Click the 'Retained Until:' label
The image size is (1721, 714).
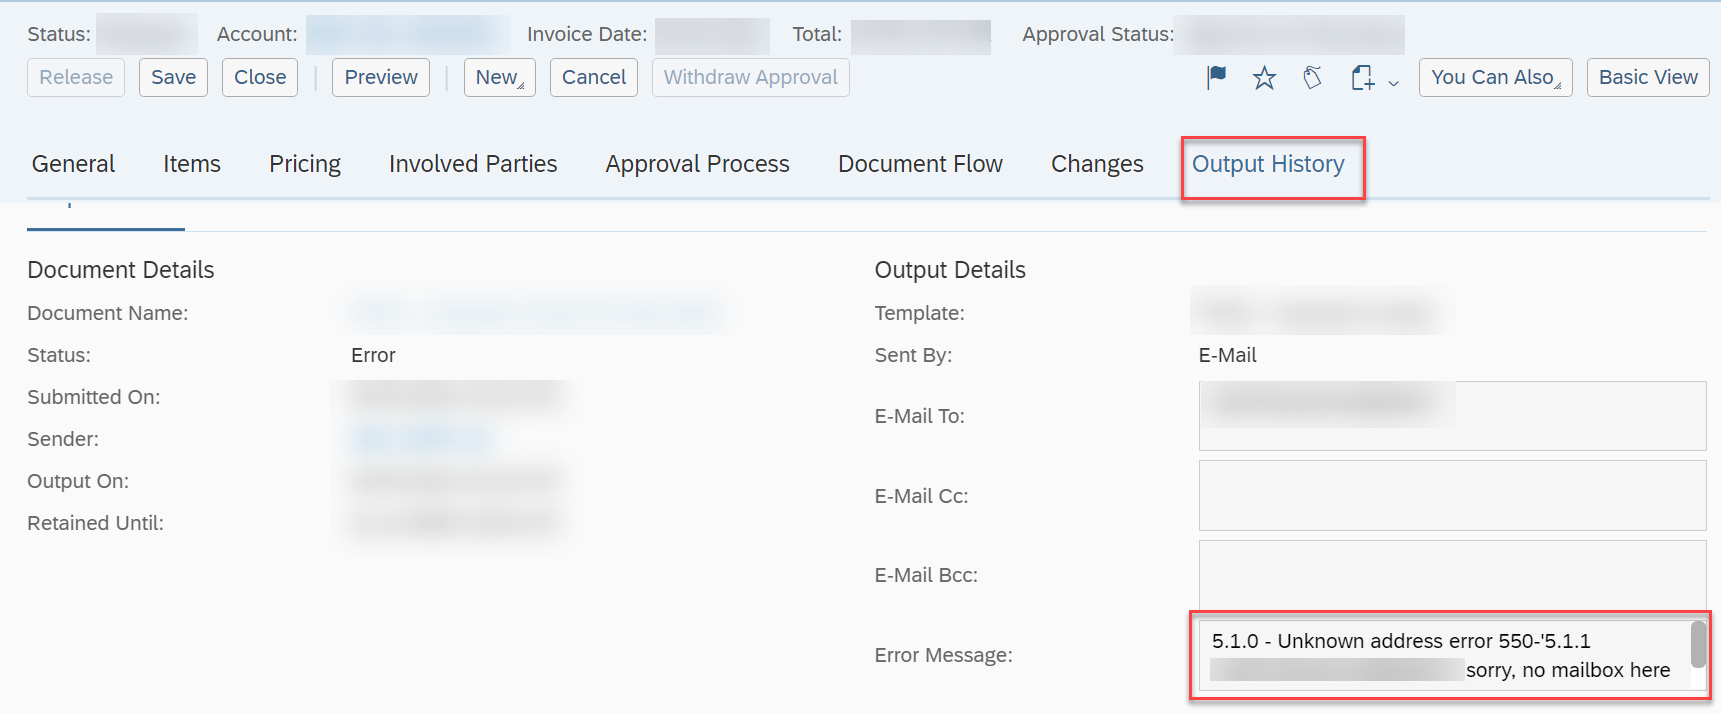pos(95,523)
